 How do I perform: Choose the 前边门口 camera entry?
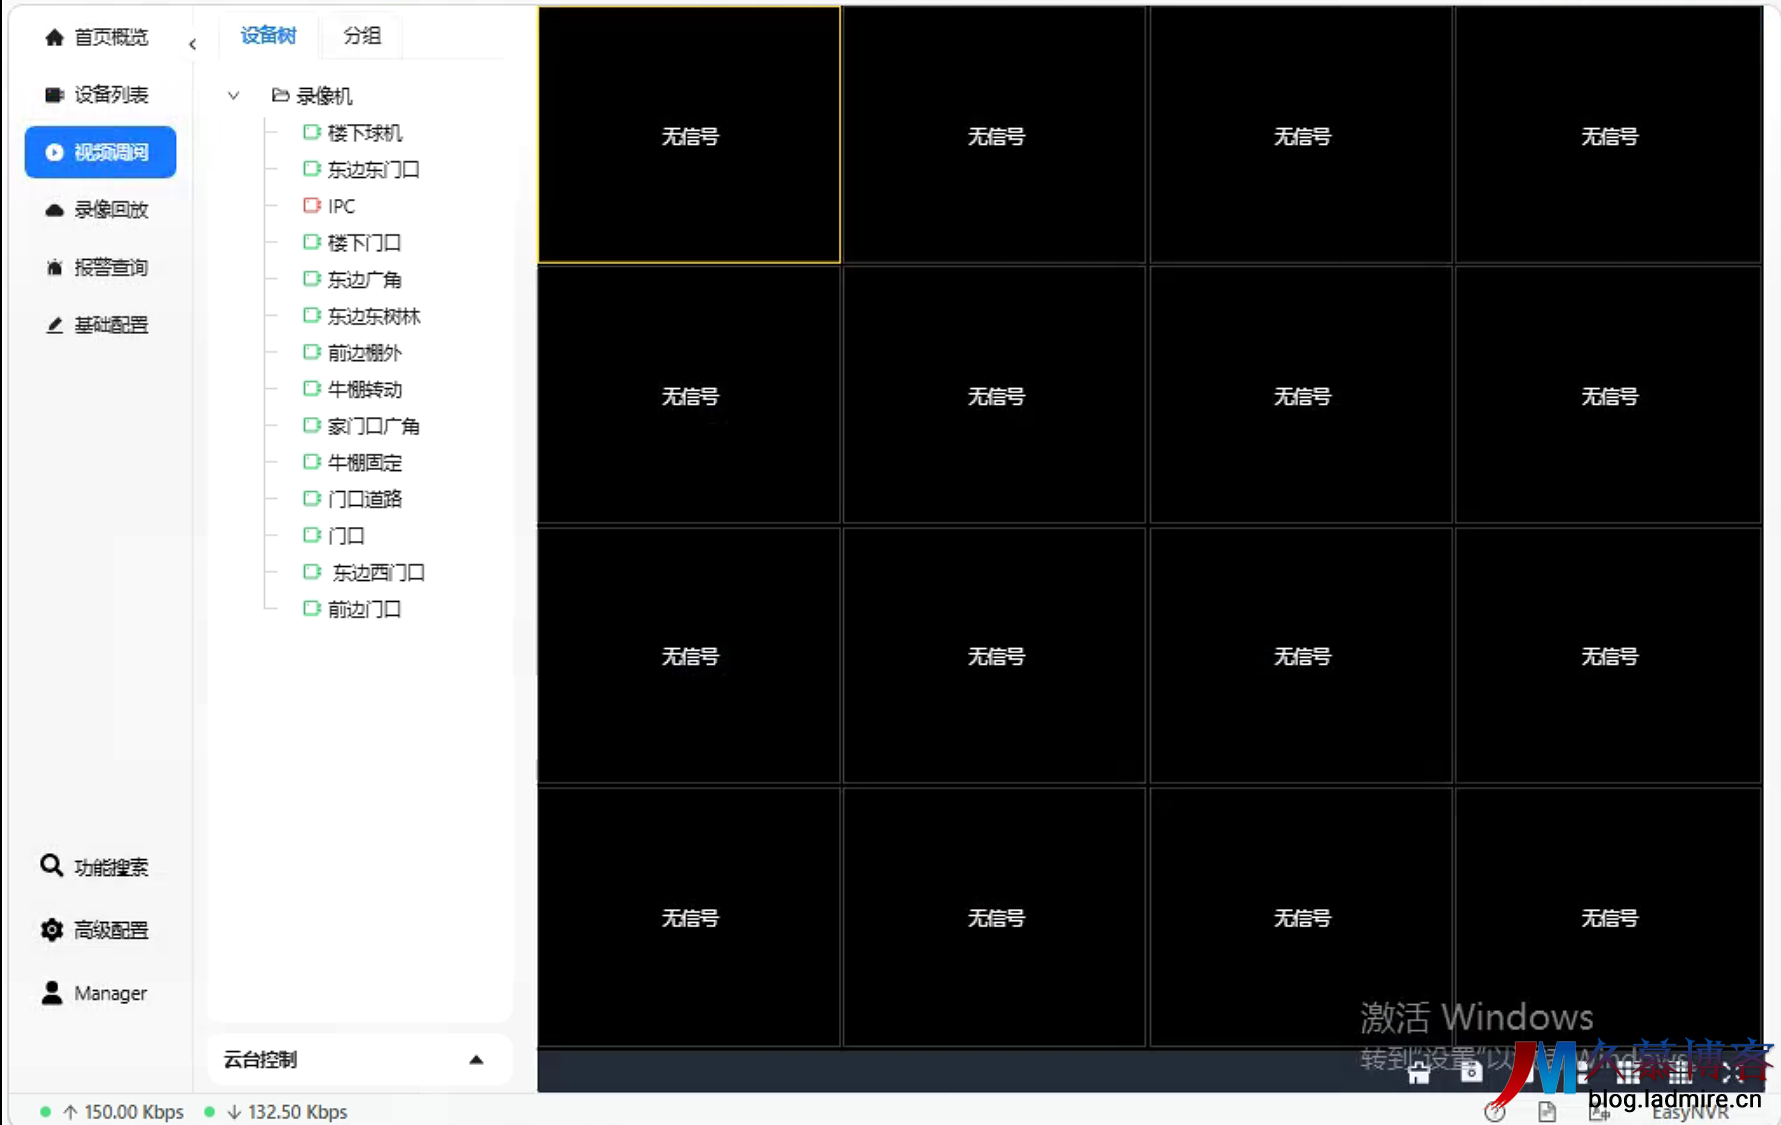click(364, 609)
